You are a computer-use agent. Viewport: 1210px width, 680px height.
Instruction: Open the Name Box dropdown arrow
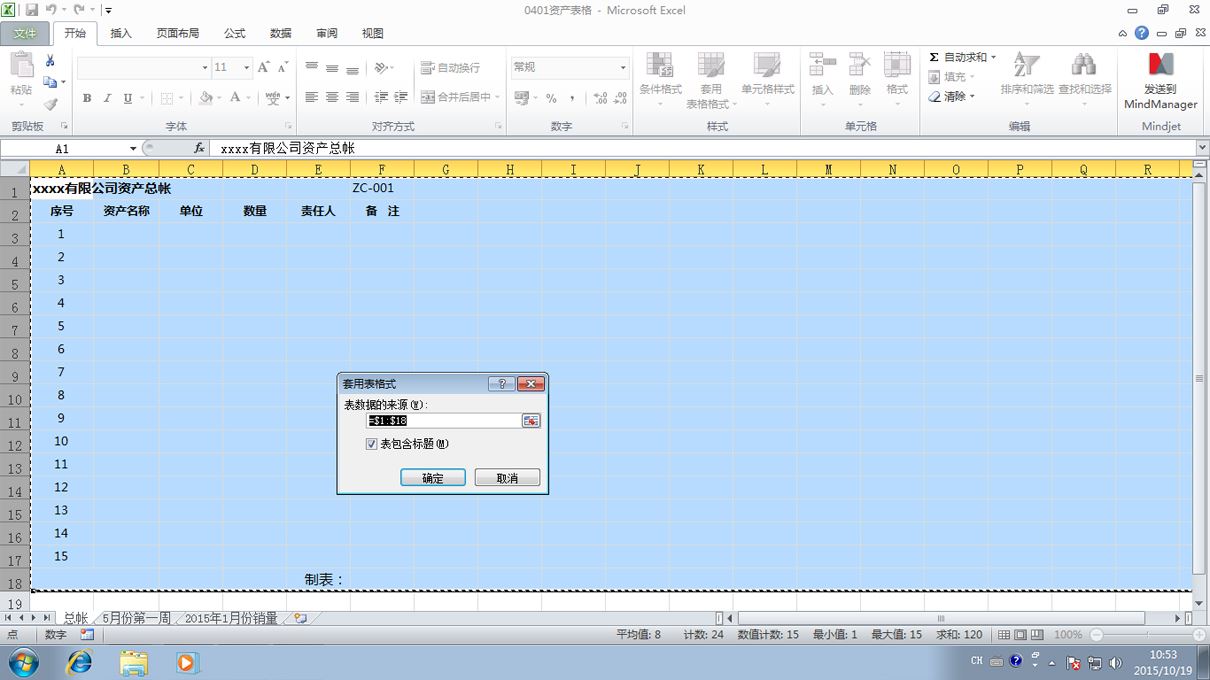pyautogui.click(x=133, y=149)
